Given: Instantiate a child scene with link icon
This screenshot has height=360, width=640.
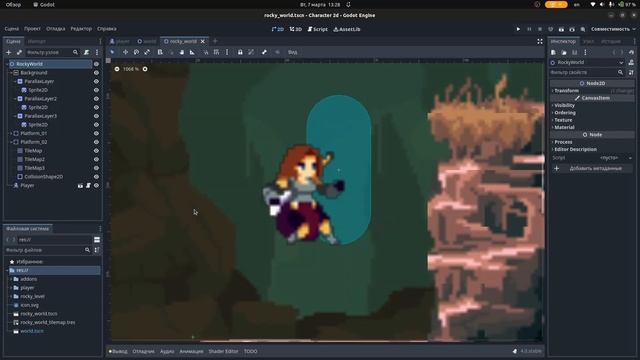Looking at the screenshot, I should [19, 52].
